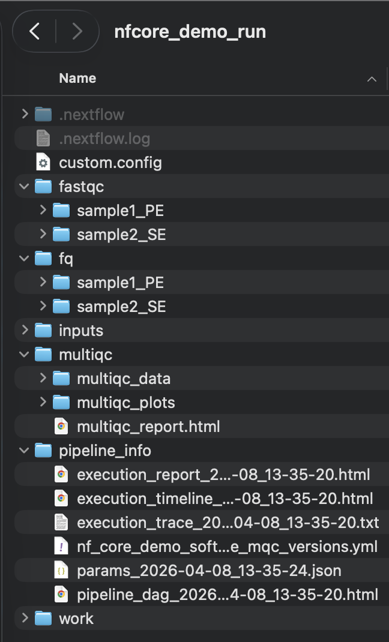This screenshot has width=389, height=642.
Task: Click the custom.config gear file icon
Action: 43,163
